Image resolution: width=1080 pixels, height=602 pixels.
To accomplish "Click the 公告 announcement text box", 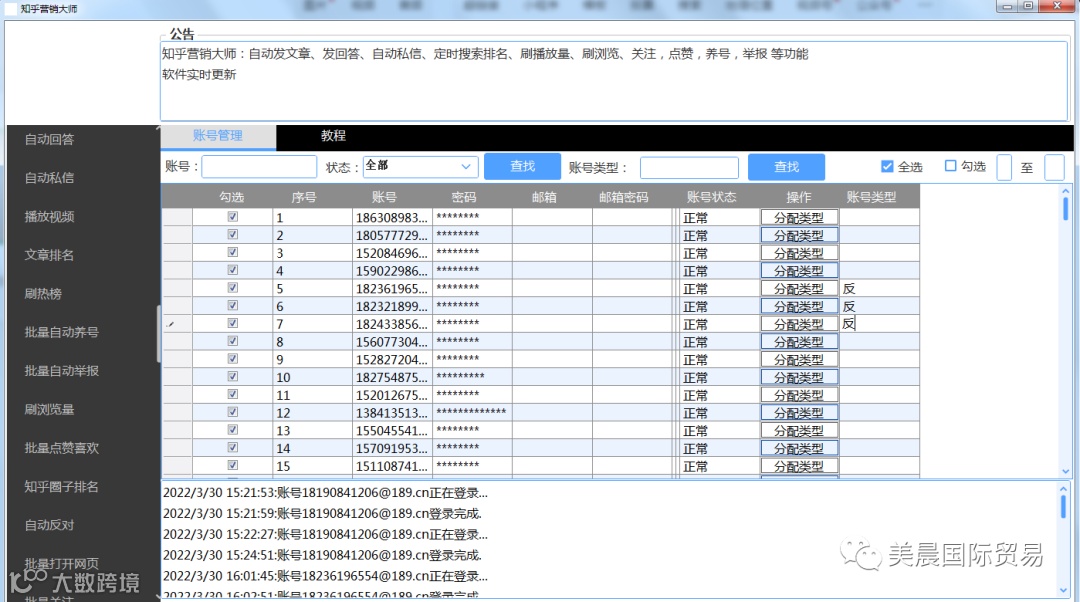I will click(614, 81).
